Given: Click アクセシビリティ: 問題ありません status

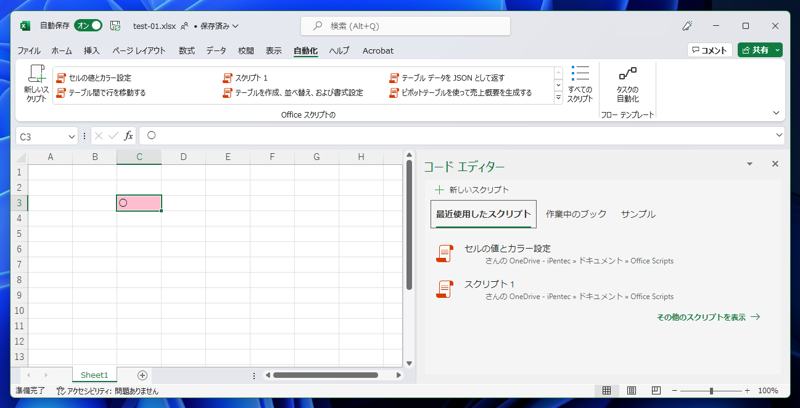Looking at the screenshot, I should 108,391.
